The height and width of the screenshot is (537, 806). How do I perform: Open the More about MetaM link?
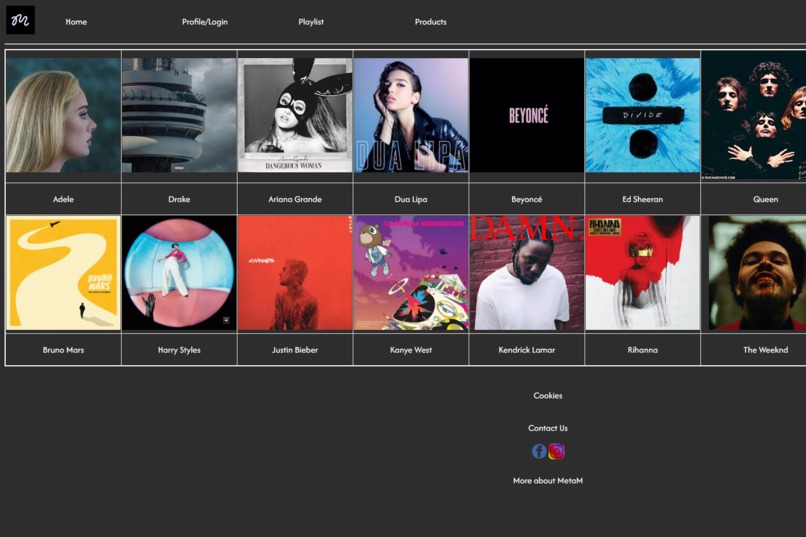coord(548,481)
